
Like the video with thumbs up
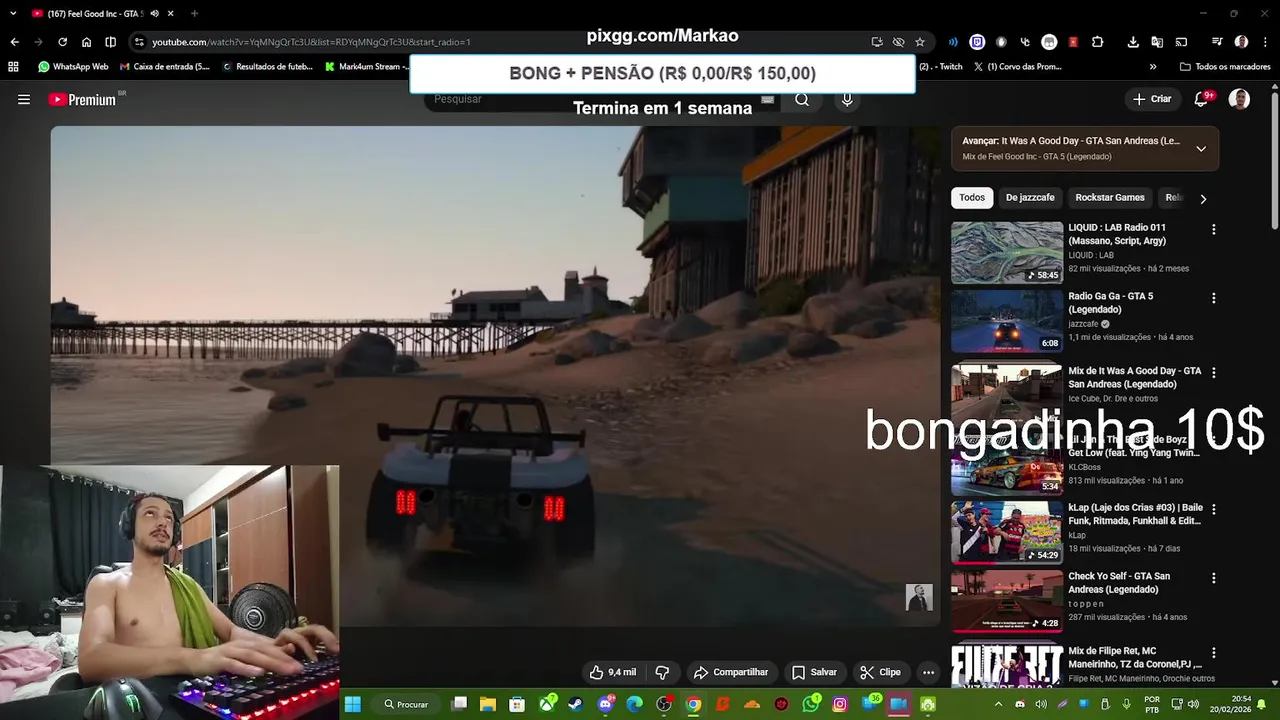(613, 672)
